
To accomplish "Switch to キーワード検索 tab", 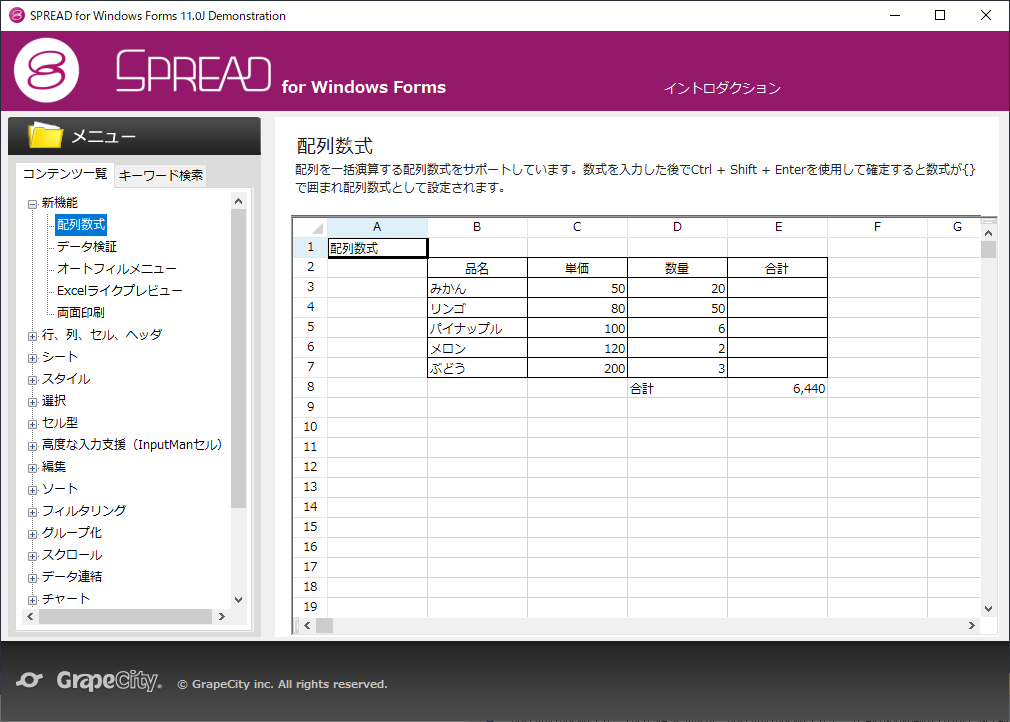I will coord(161,175).
